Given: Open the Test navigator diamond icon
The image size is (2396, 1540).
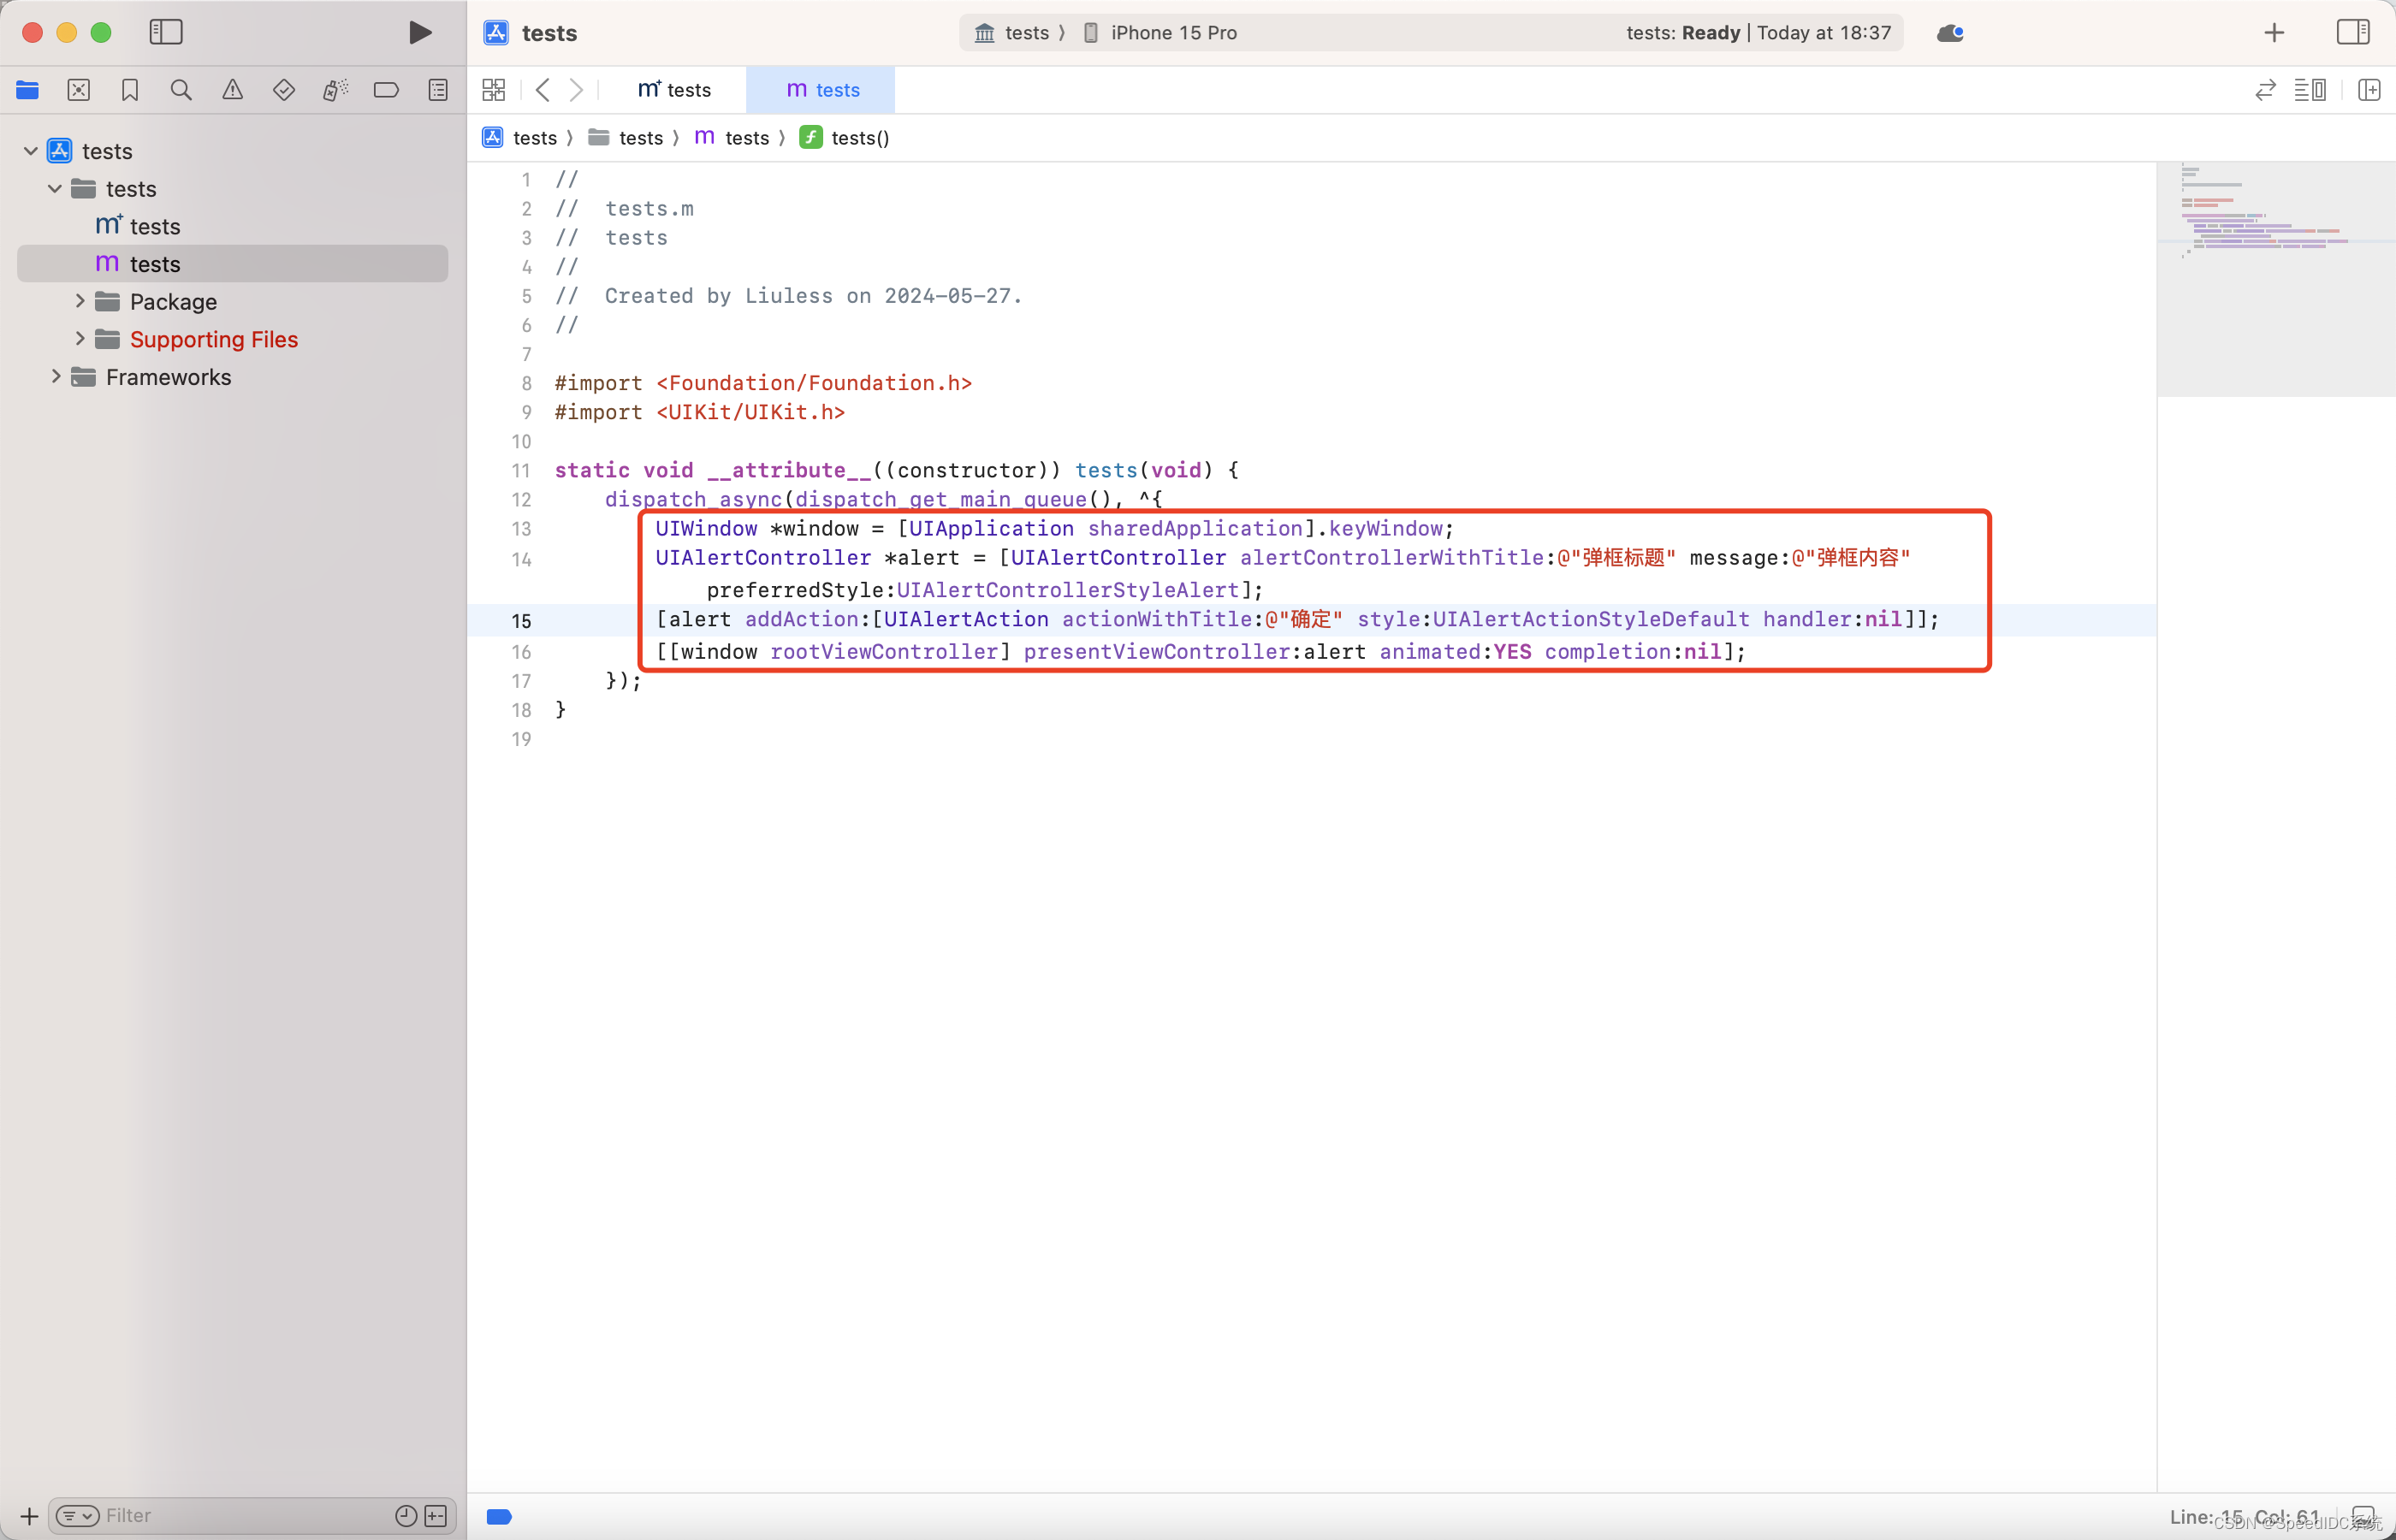Looking at the screenshot, I should (284, 90).
